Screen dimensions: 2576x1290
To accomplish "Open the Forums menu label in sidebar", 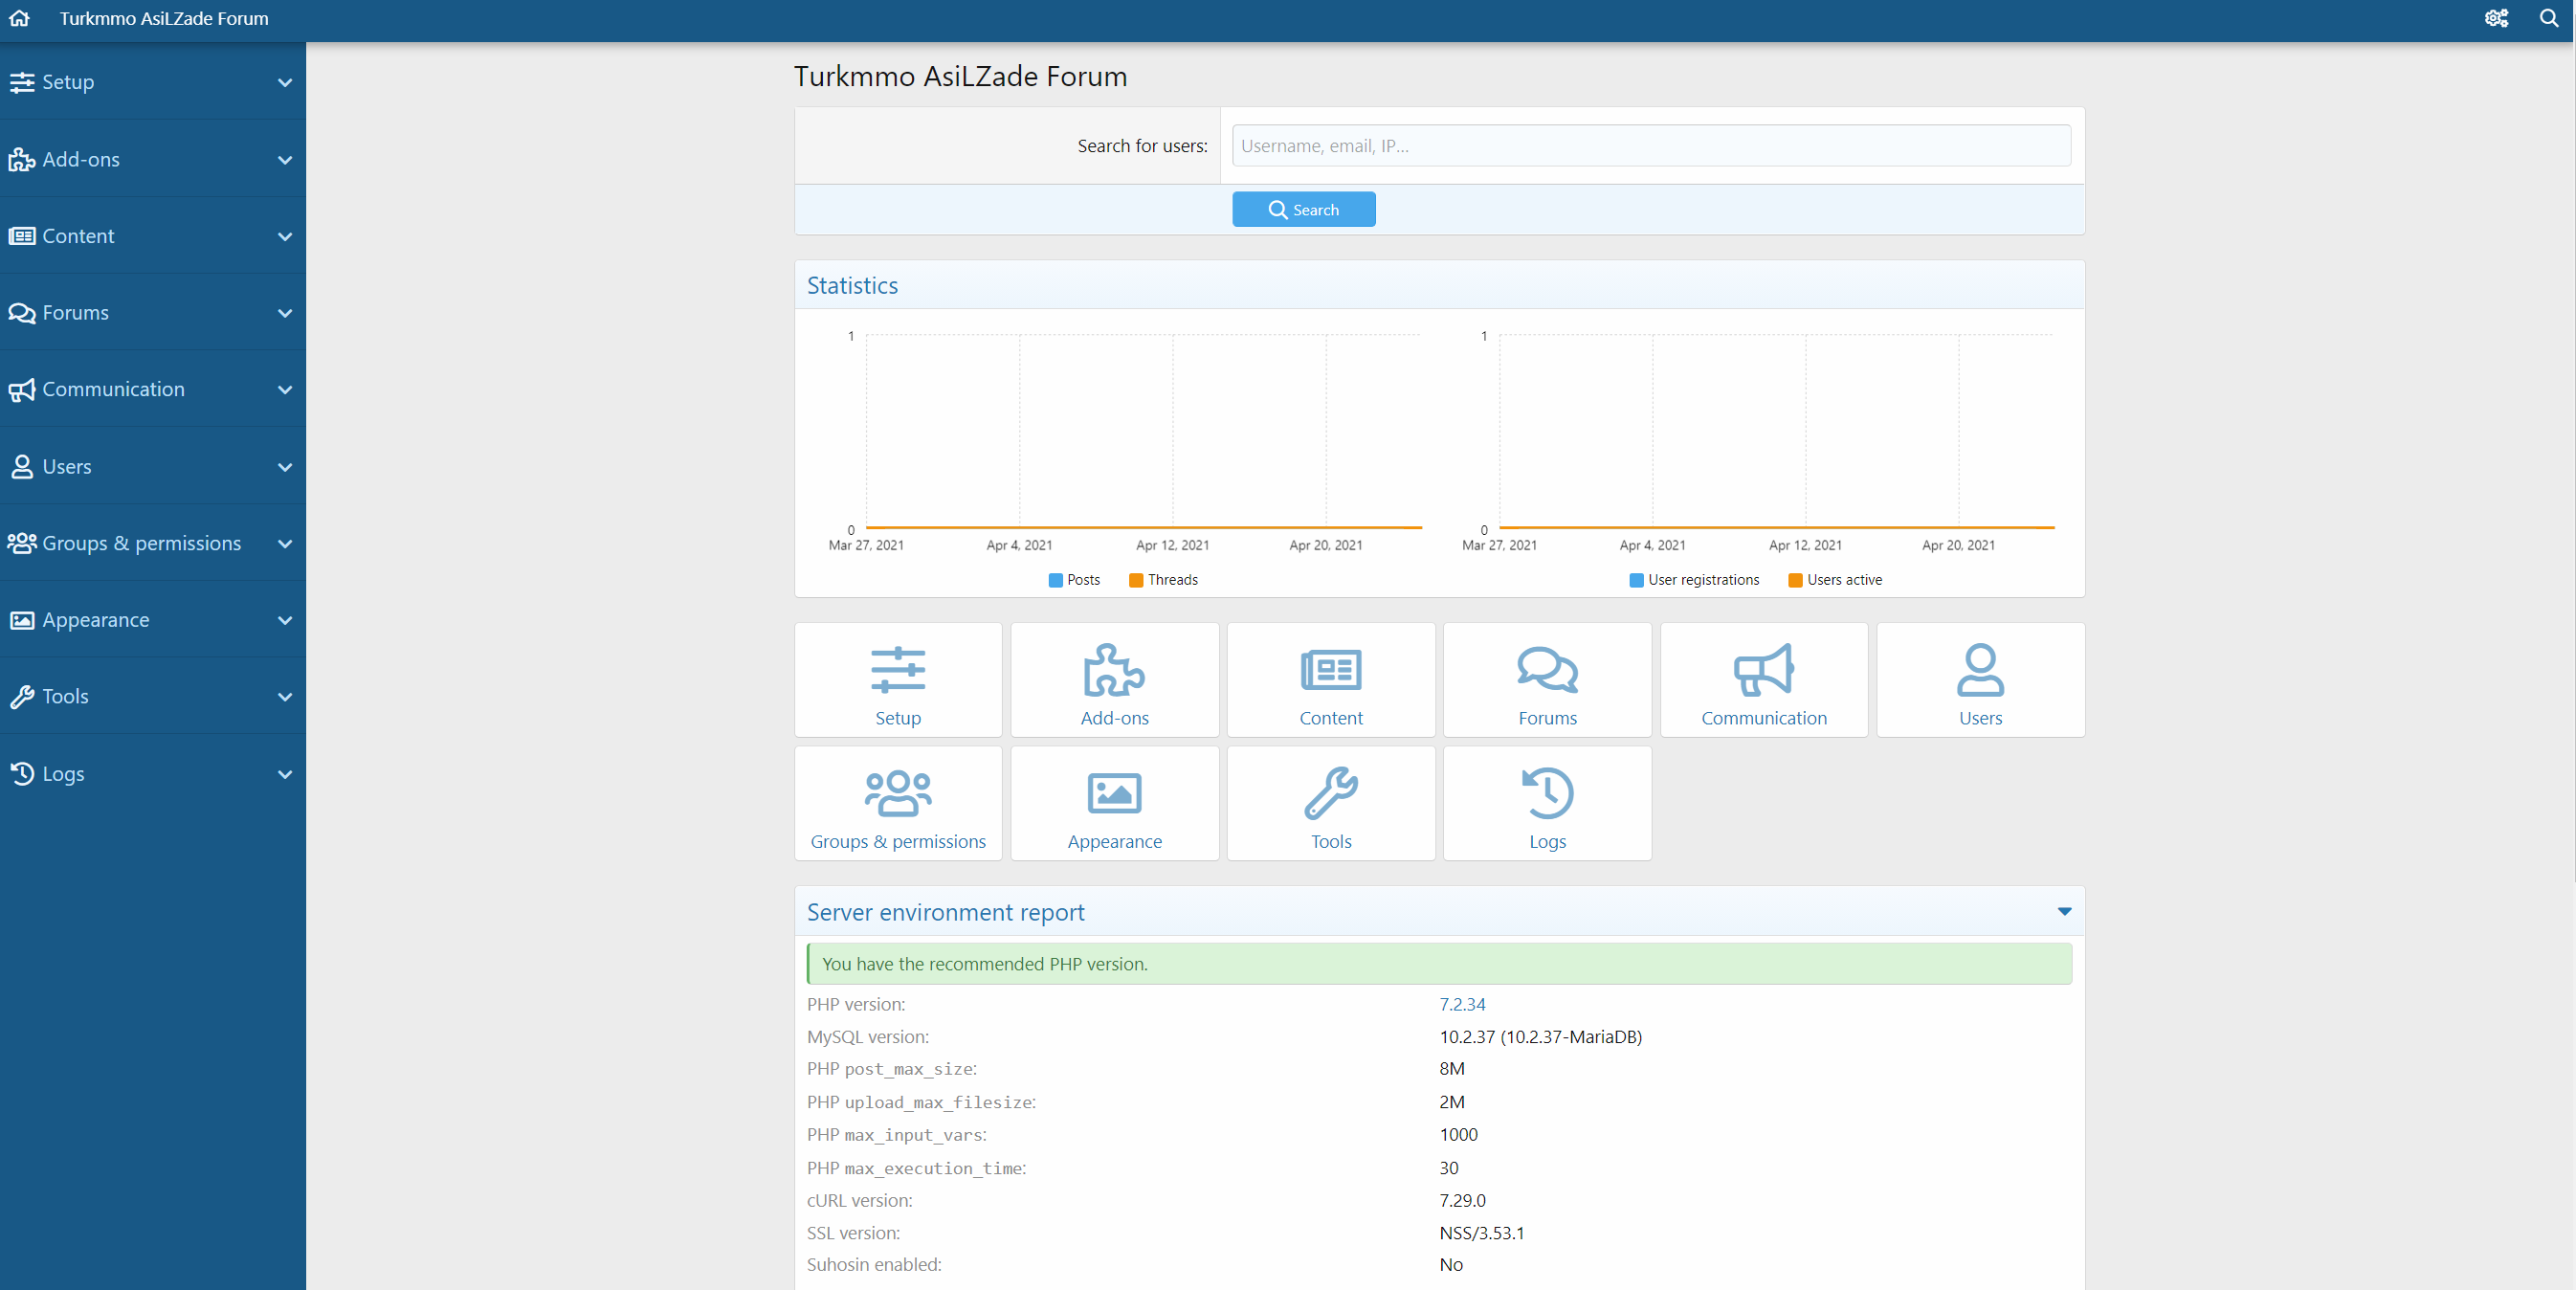I will [x=75, y=313].
